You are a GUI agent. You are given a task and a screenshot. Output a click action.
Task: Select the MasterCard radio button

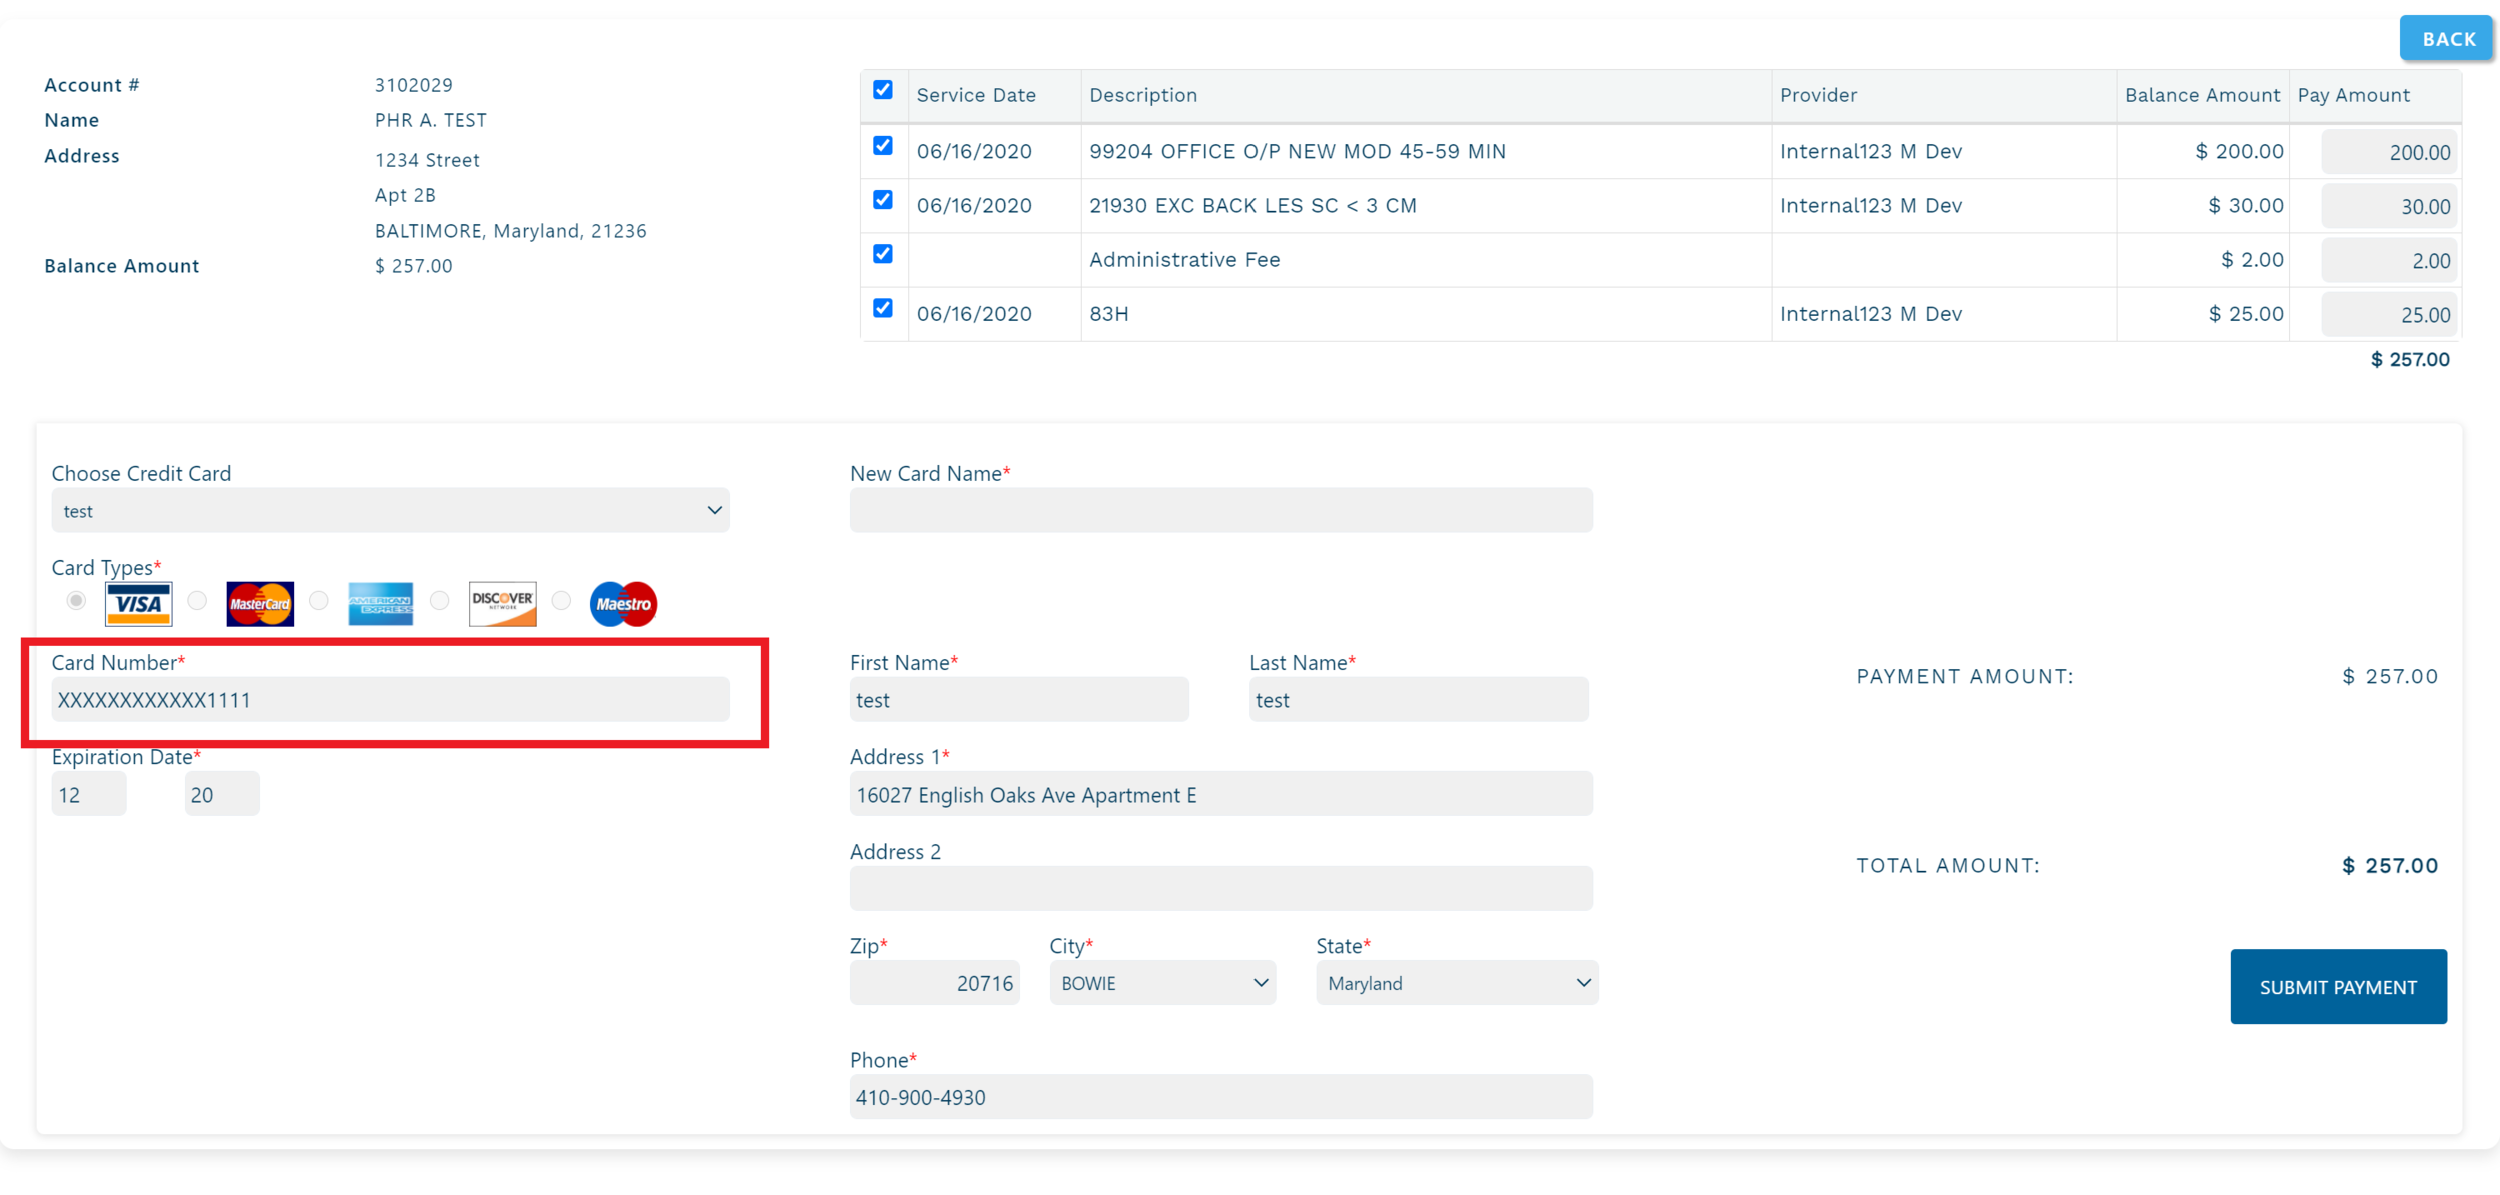tap(197, 601)
